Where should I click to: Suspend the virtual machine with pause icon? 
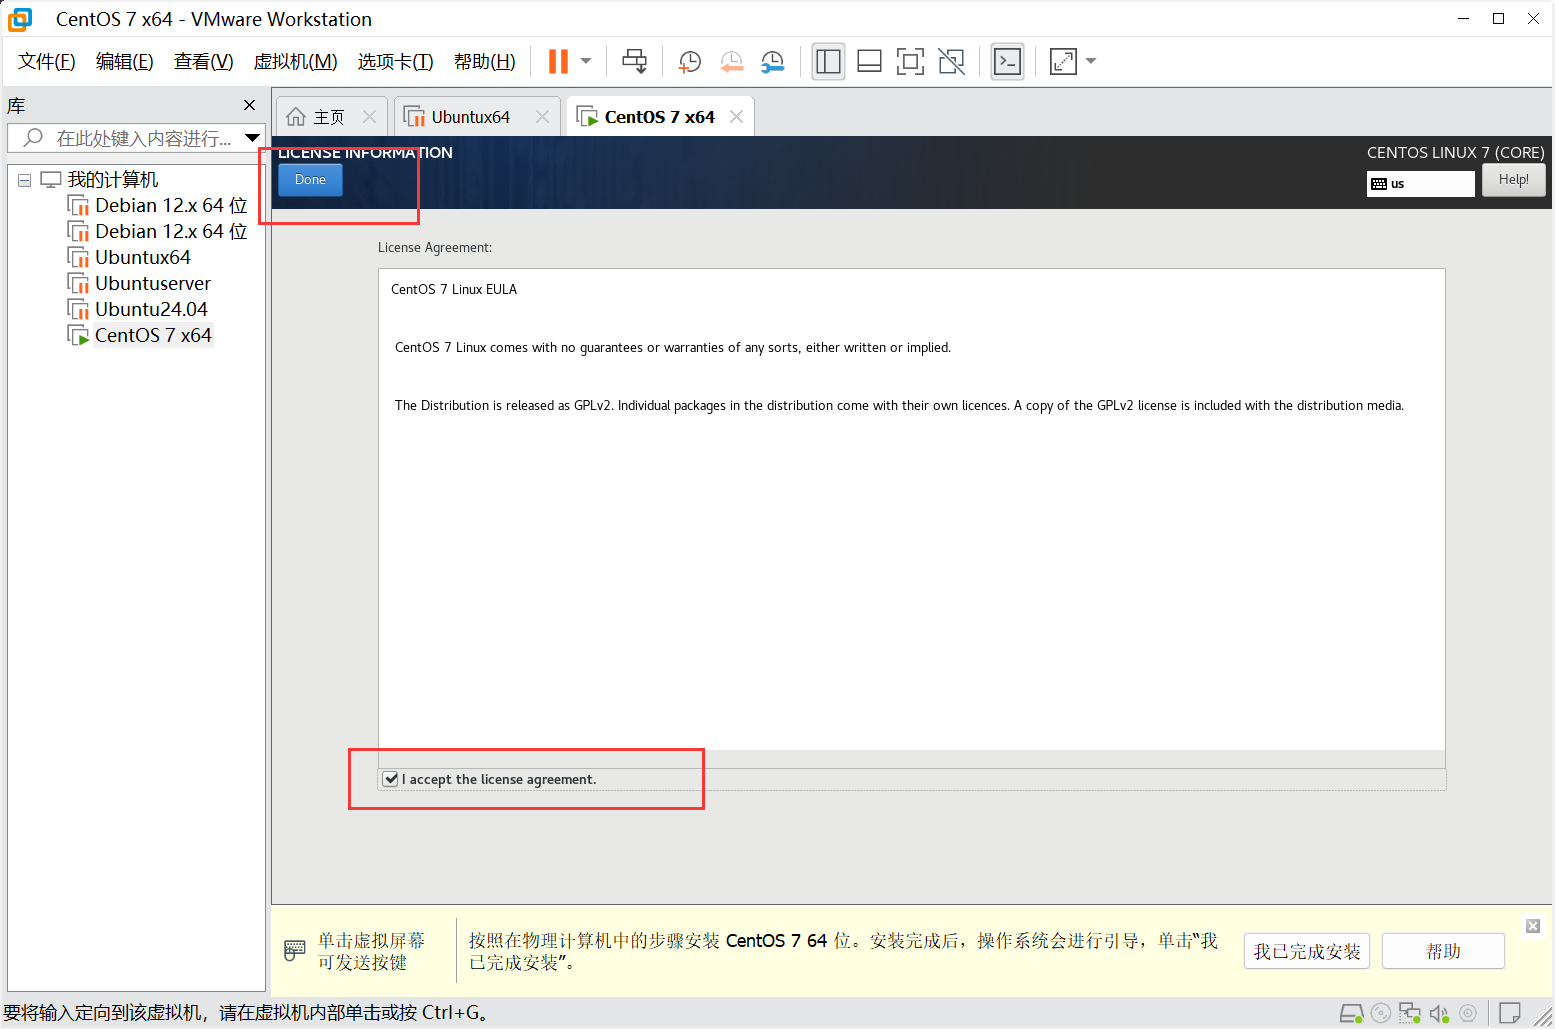pos(558,62)
